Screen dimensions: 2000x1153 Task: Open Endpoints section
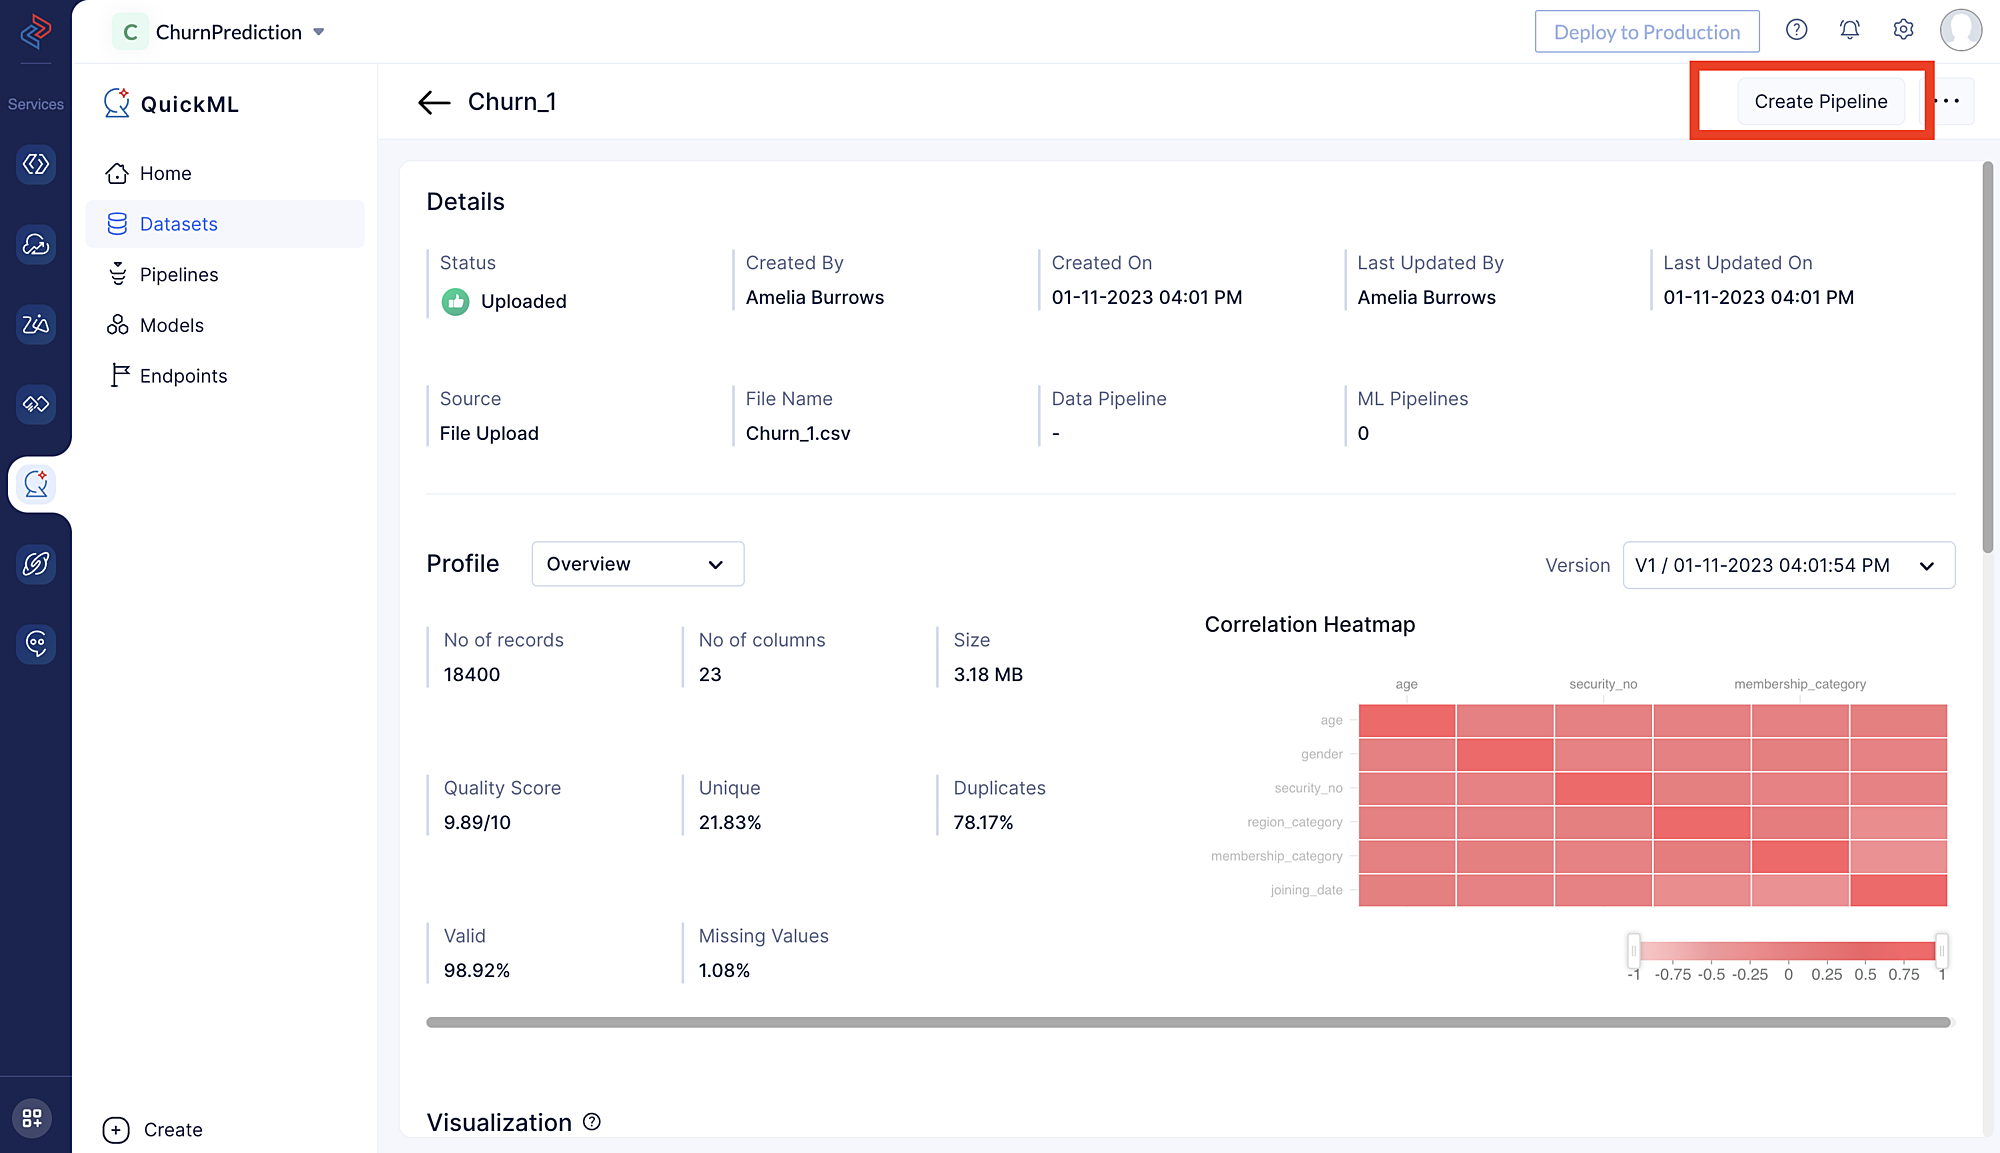(183, 375)
